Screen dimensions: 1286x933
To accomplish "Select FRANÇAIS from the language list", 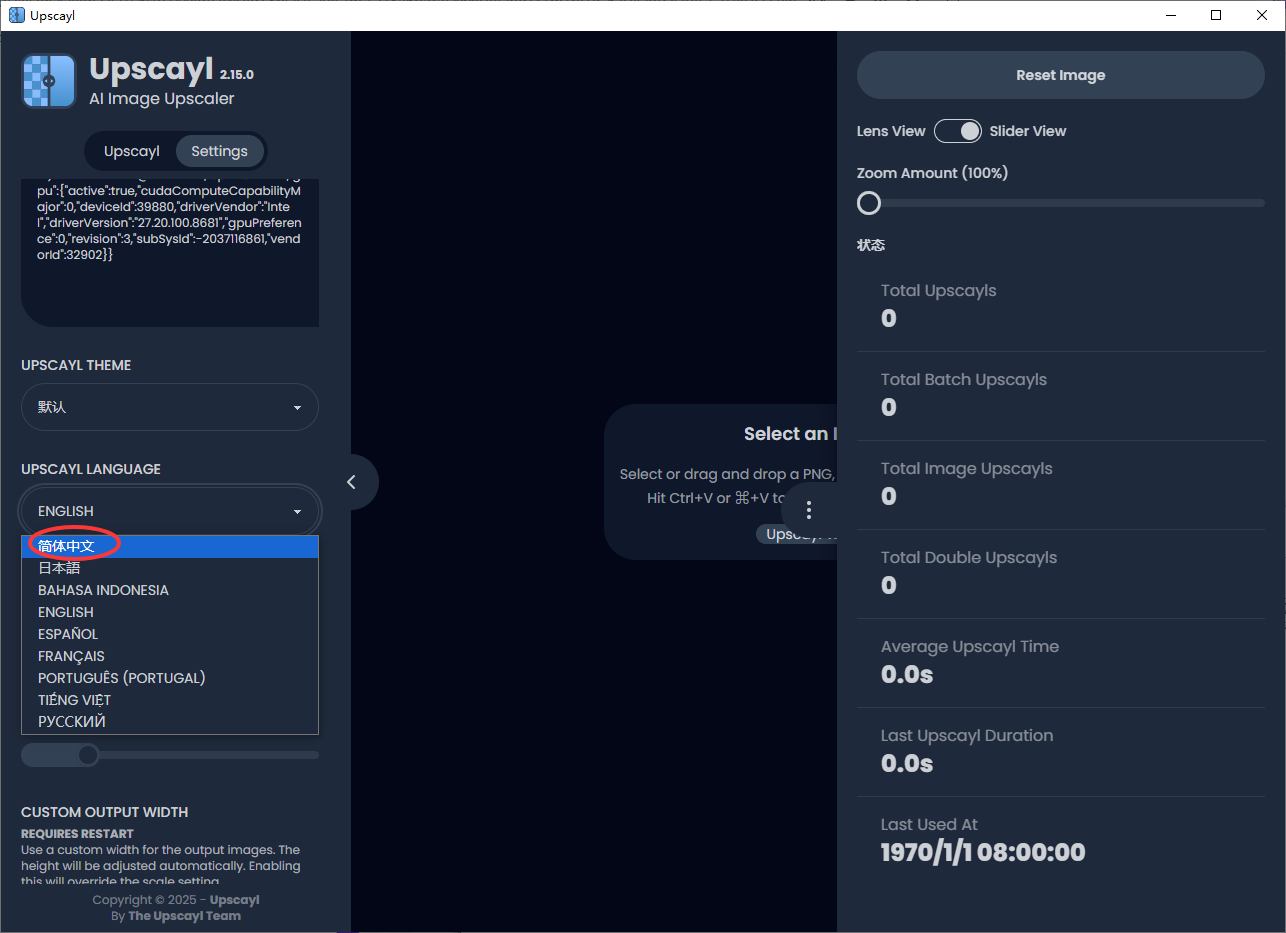I will (x=170, y=656).
